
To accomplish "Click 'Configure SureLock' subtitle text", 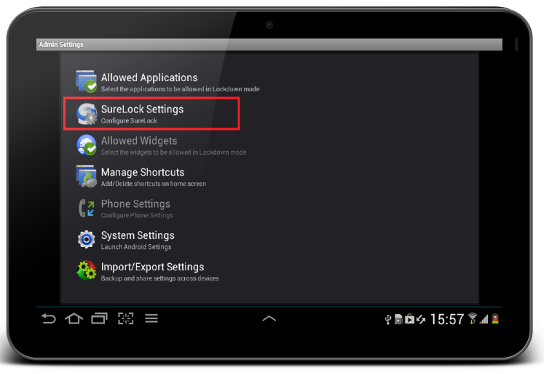I will [129, 121].
